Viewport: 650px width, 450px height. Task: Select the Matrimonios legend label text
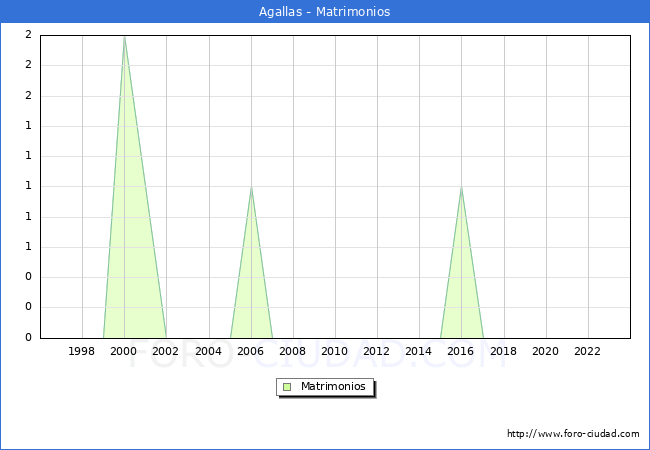pos(334,386)
